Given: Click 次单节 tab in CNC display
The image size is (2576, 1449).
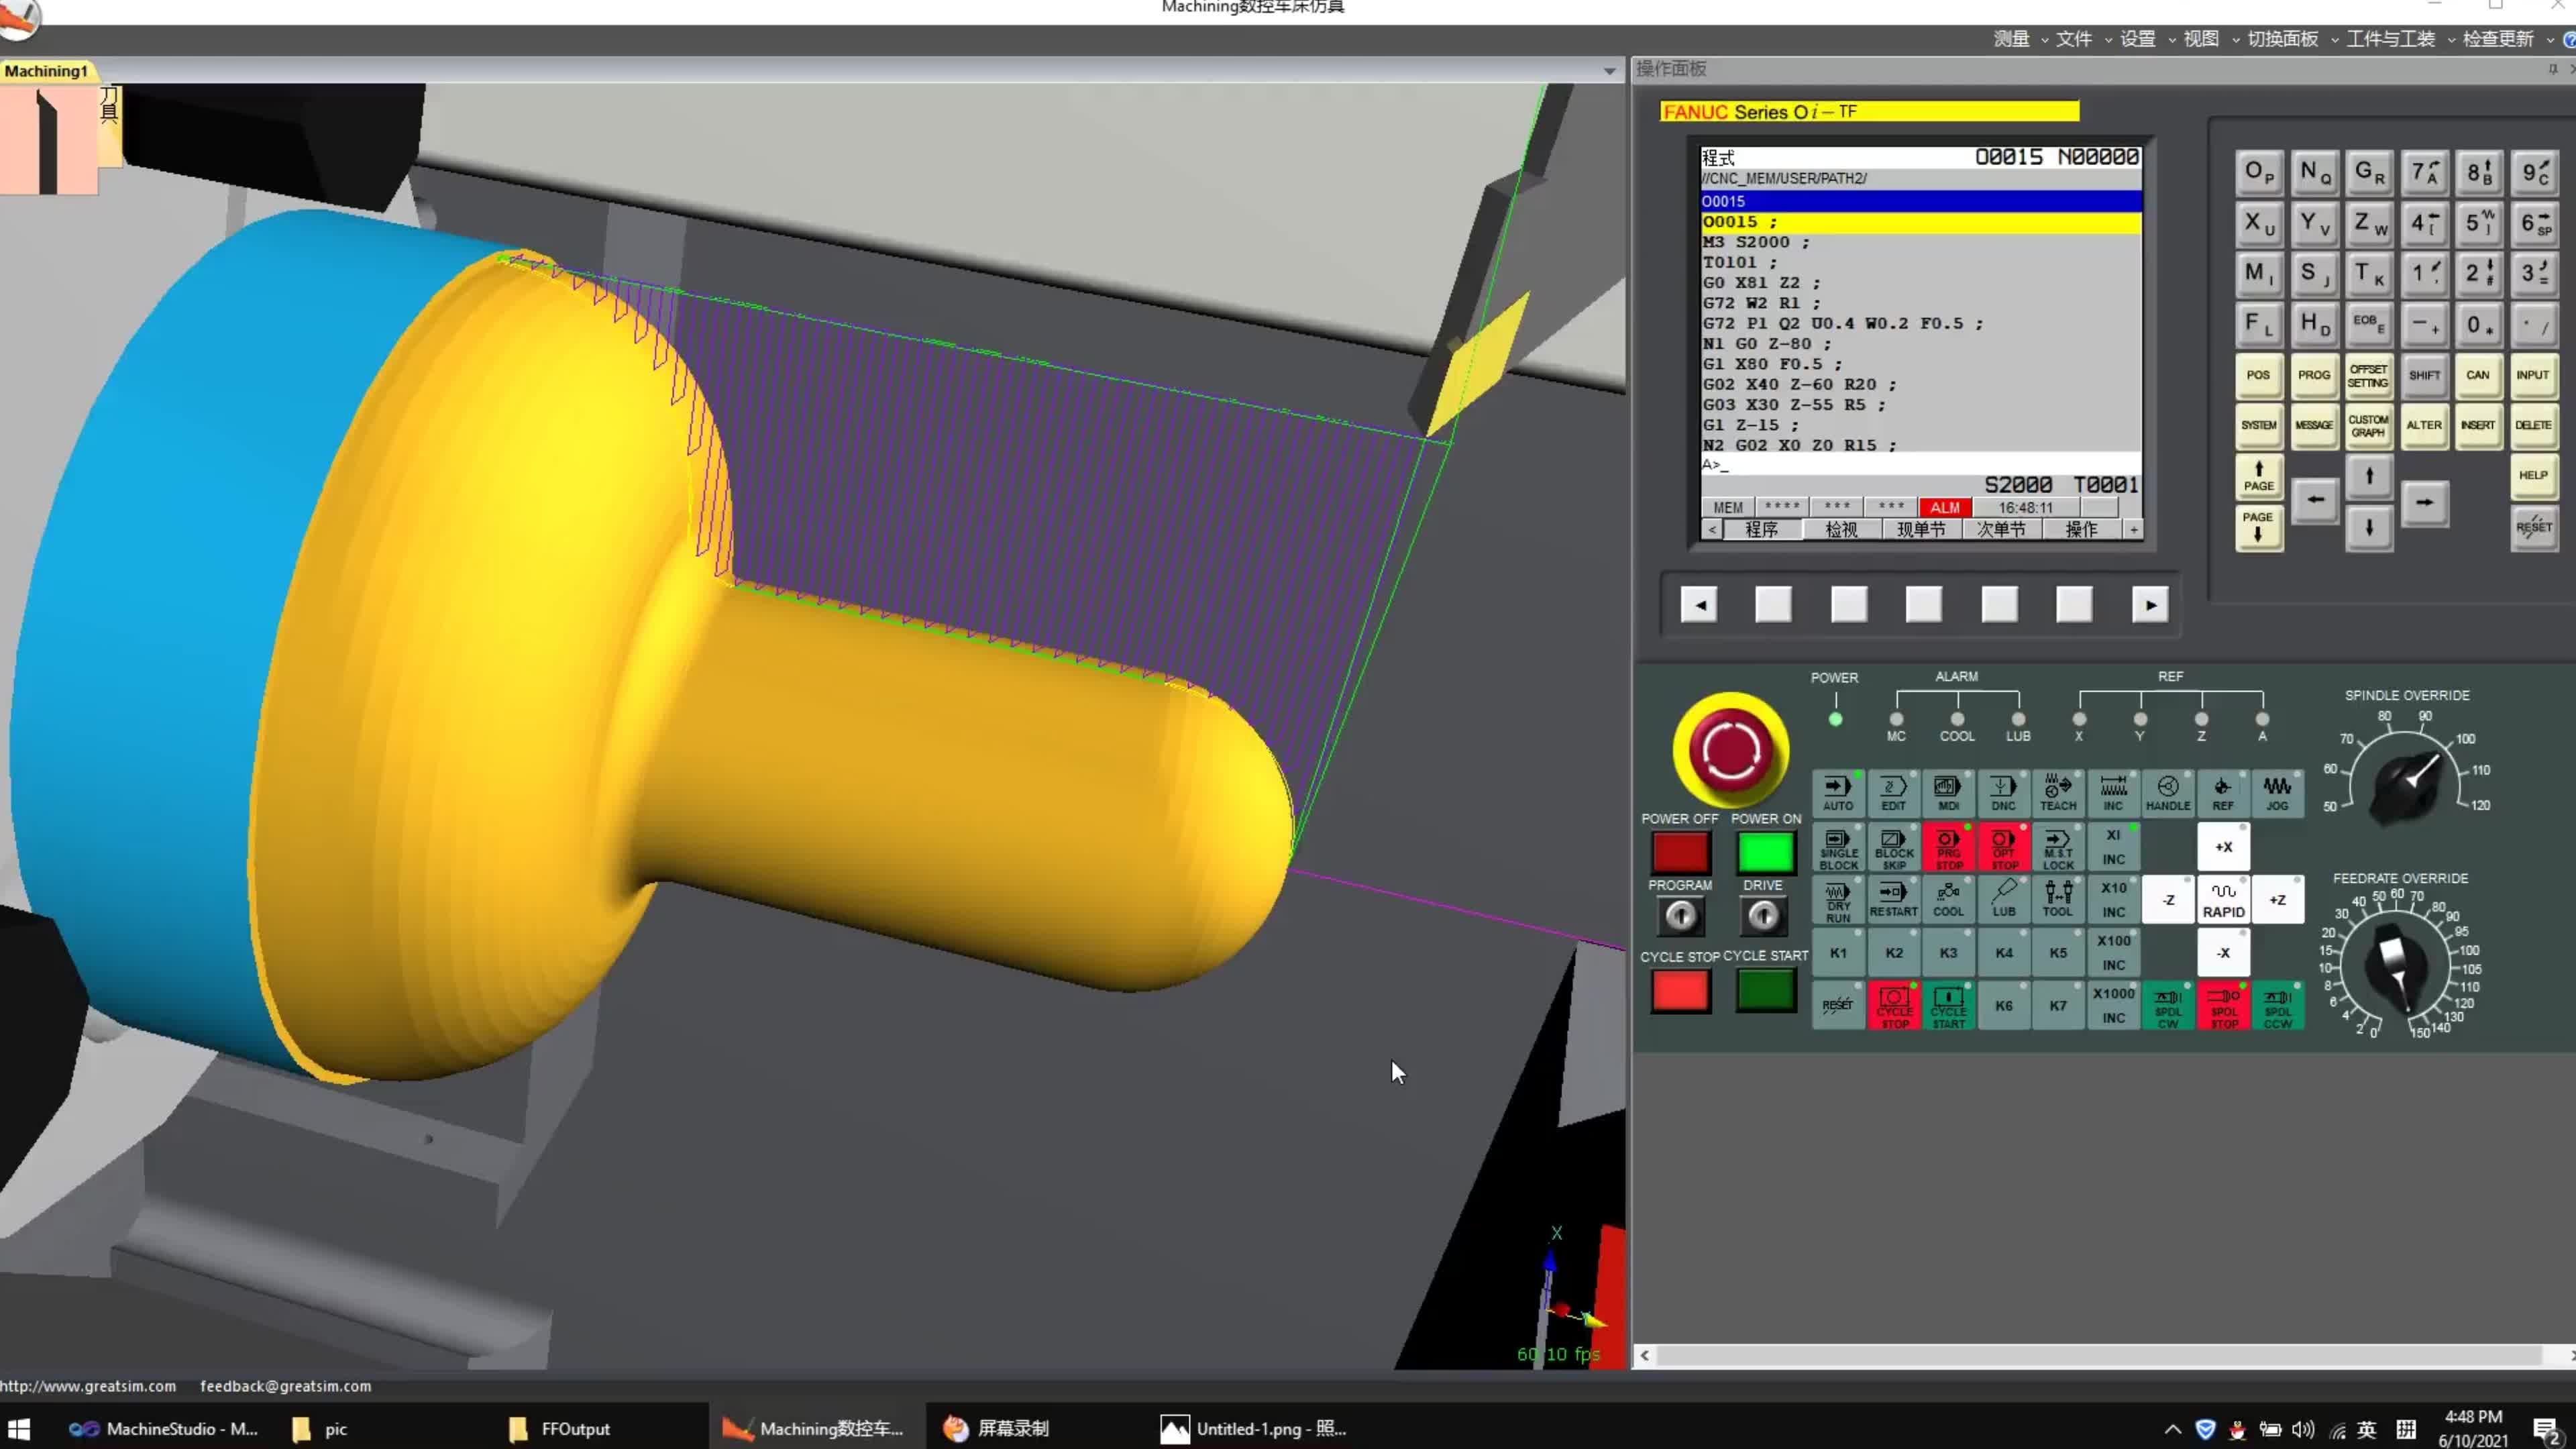Looking at the screenshot, I should [2001, 531].
